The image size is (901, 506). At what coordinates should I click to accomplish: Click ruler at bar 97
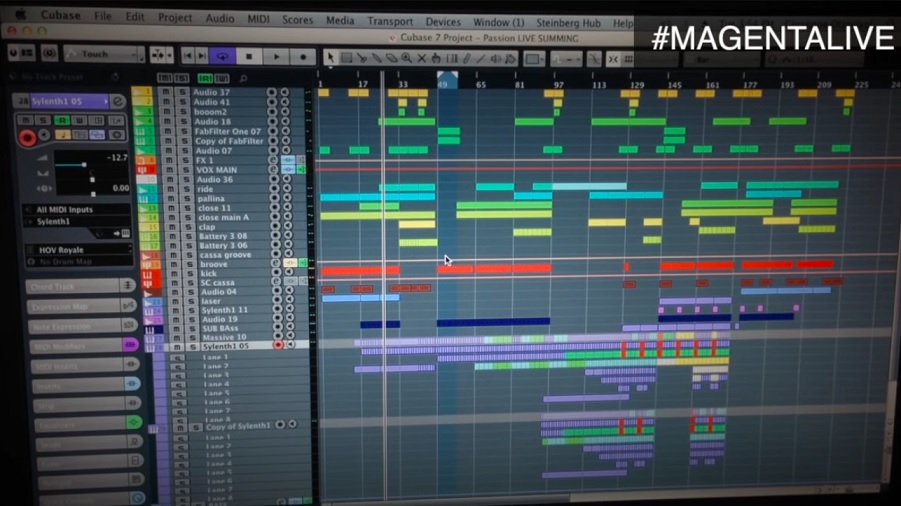tap(558, 84)
